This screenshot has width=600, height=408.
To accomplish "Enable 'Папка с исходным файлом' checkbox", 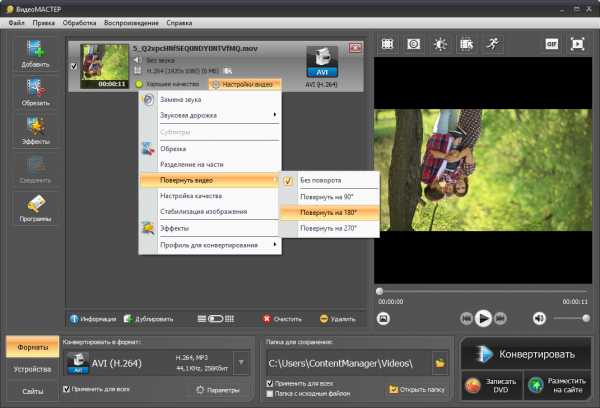I will [x=271, y=394].
